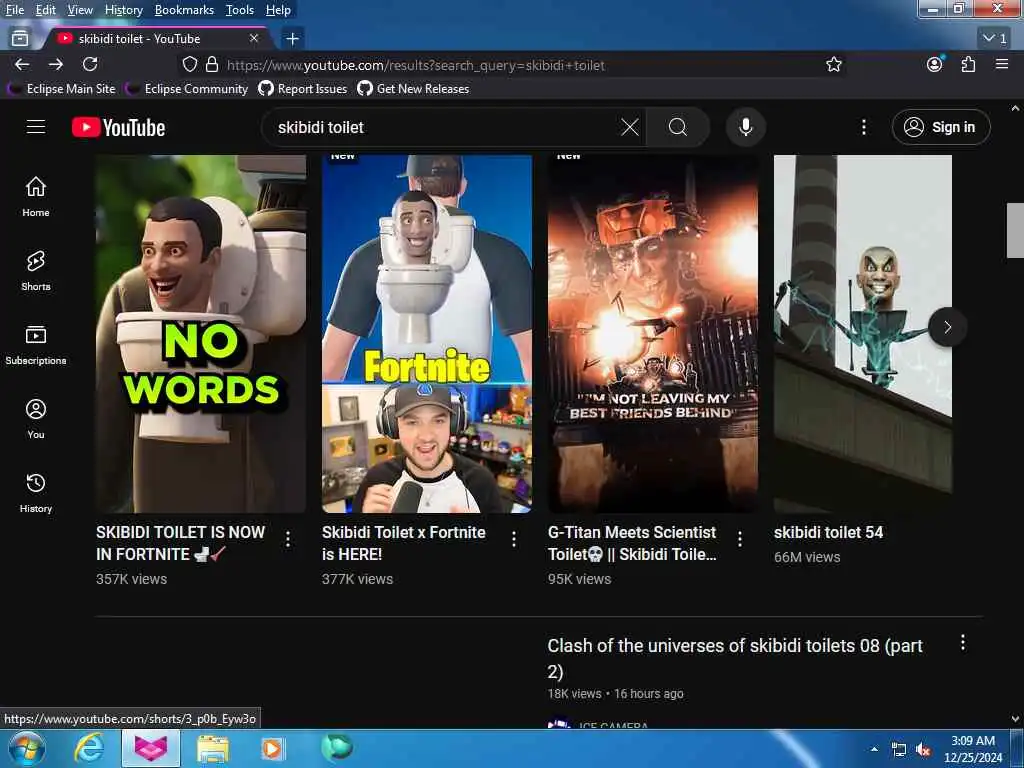The width and height of the screenshot is (1024, 768).
Task: Open the Windows Start menu
Action: (26, 748)
